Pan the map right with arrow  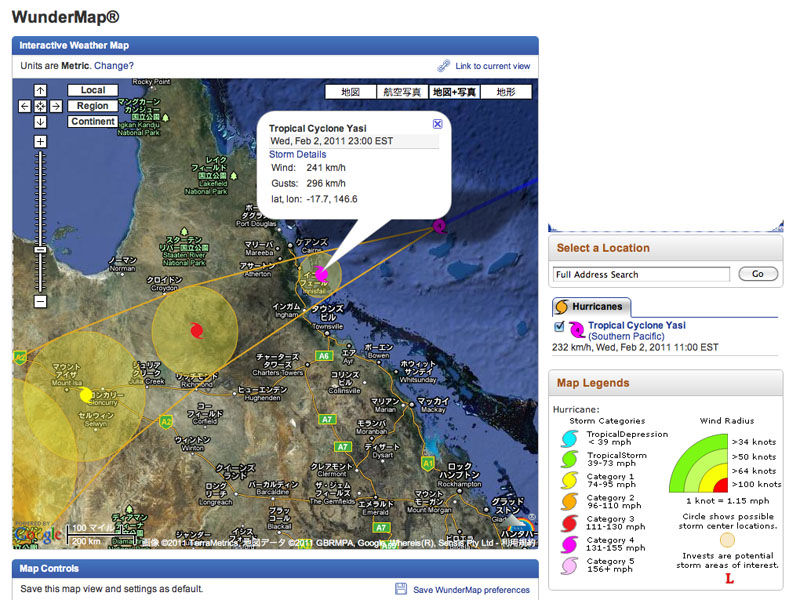pos(56,106)
